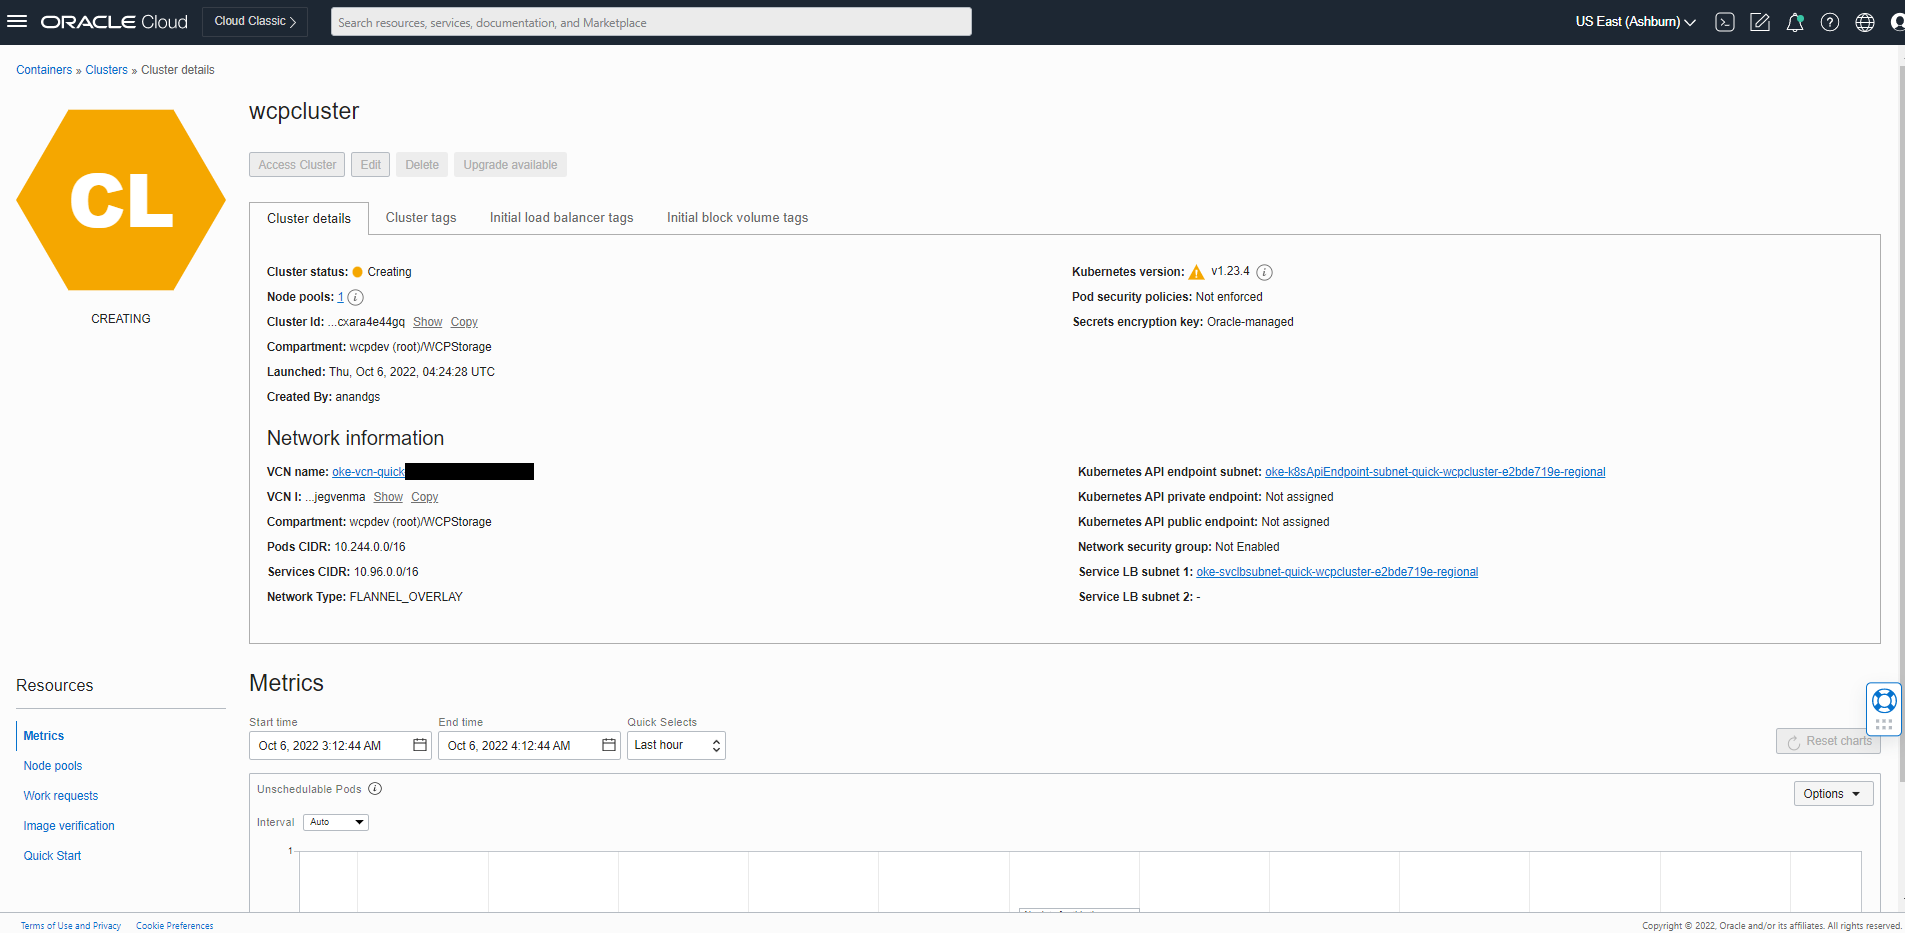Click the cluster Edit button
The image size is (1905, 933).
coord(371,165)
